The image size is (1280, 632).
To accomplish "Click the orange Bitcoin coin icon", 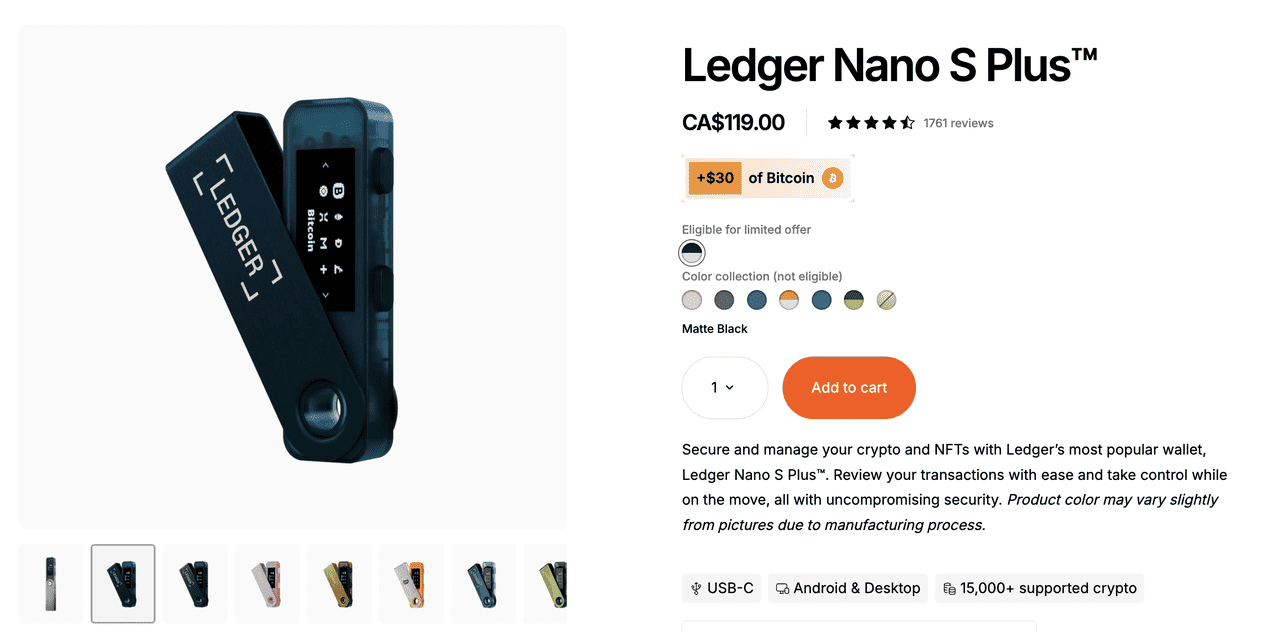I will [x=832, y=178].
